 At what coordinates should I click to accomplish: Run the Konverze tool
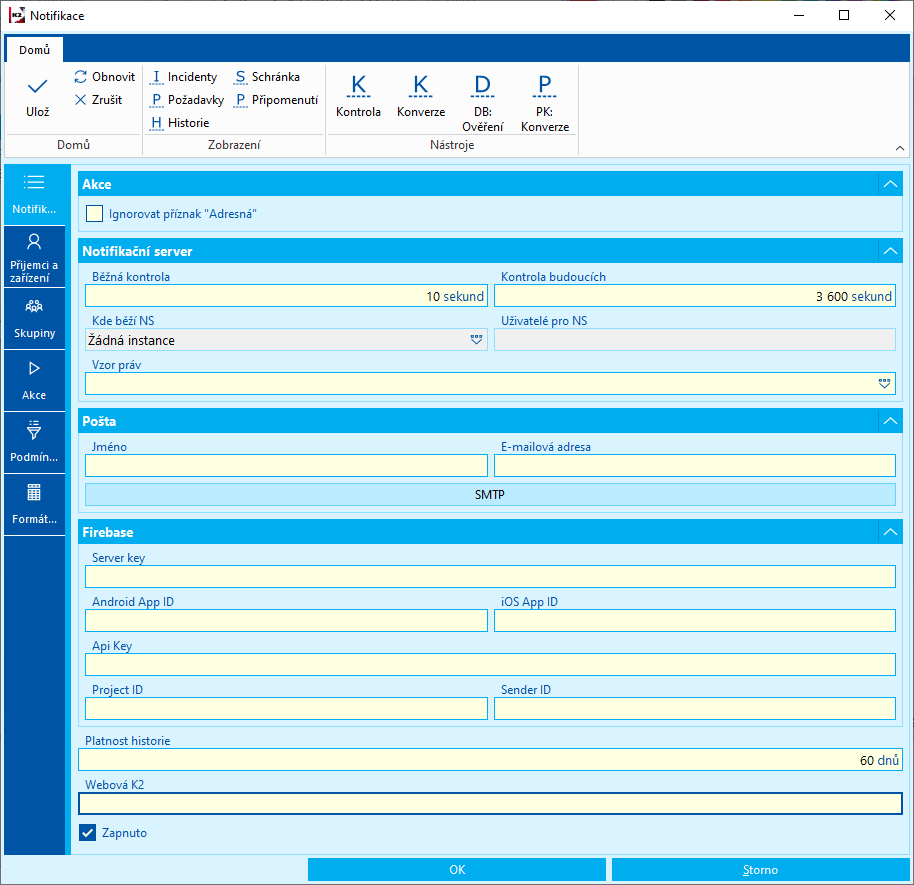pyautogui.click(x=420, y=95)
